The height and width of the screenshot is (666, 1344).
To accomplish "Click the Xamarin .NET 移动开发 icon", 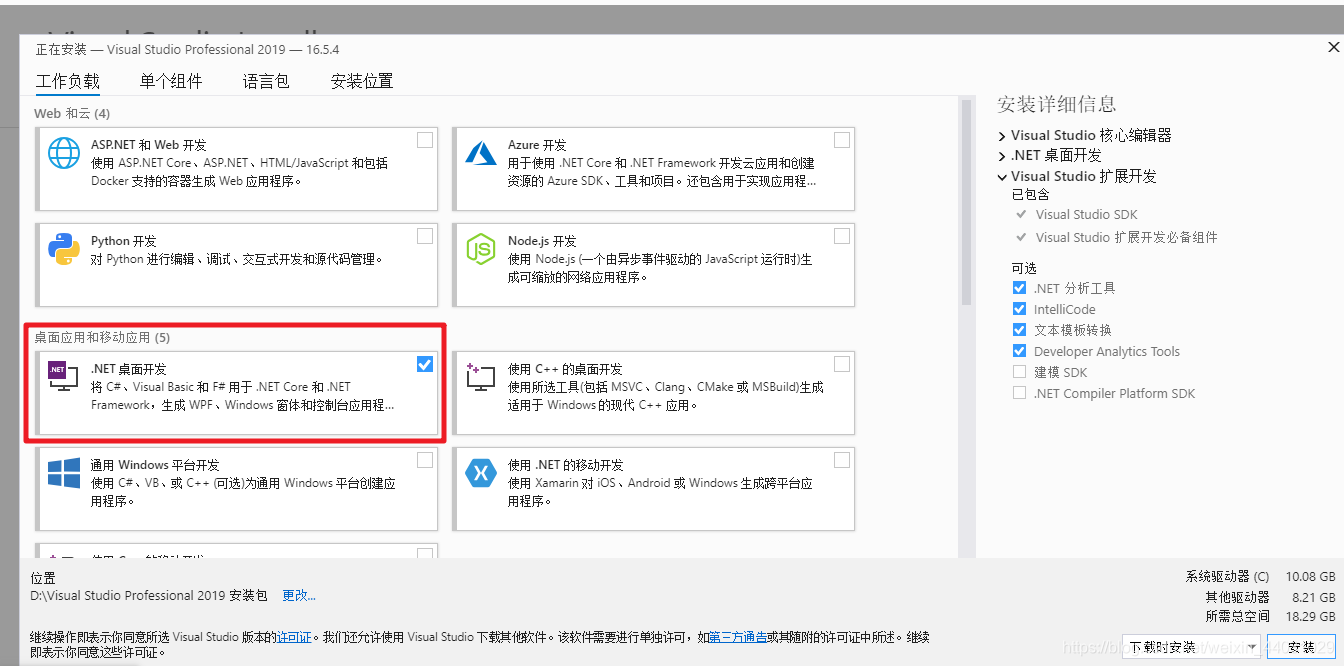I will coord(481,473).
